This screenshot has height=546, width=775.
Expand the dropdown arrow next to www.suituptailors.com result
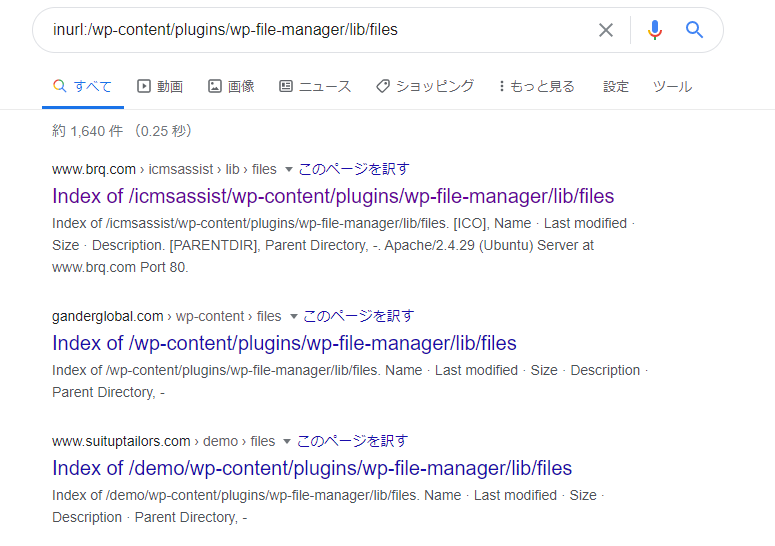[x=287, y=441]
